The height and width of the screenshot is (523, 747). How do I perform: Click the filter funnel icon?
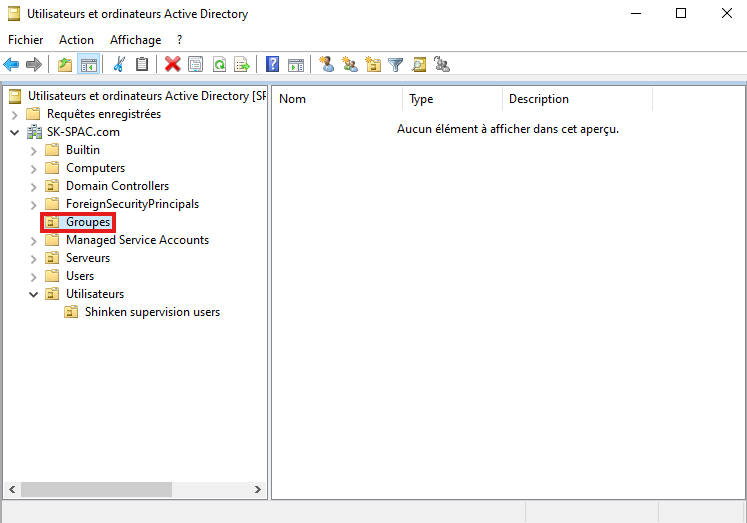396,65
